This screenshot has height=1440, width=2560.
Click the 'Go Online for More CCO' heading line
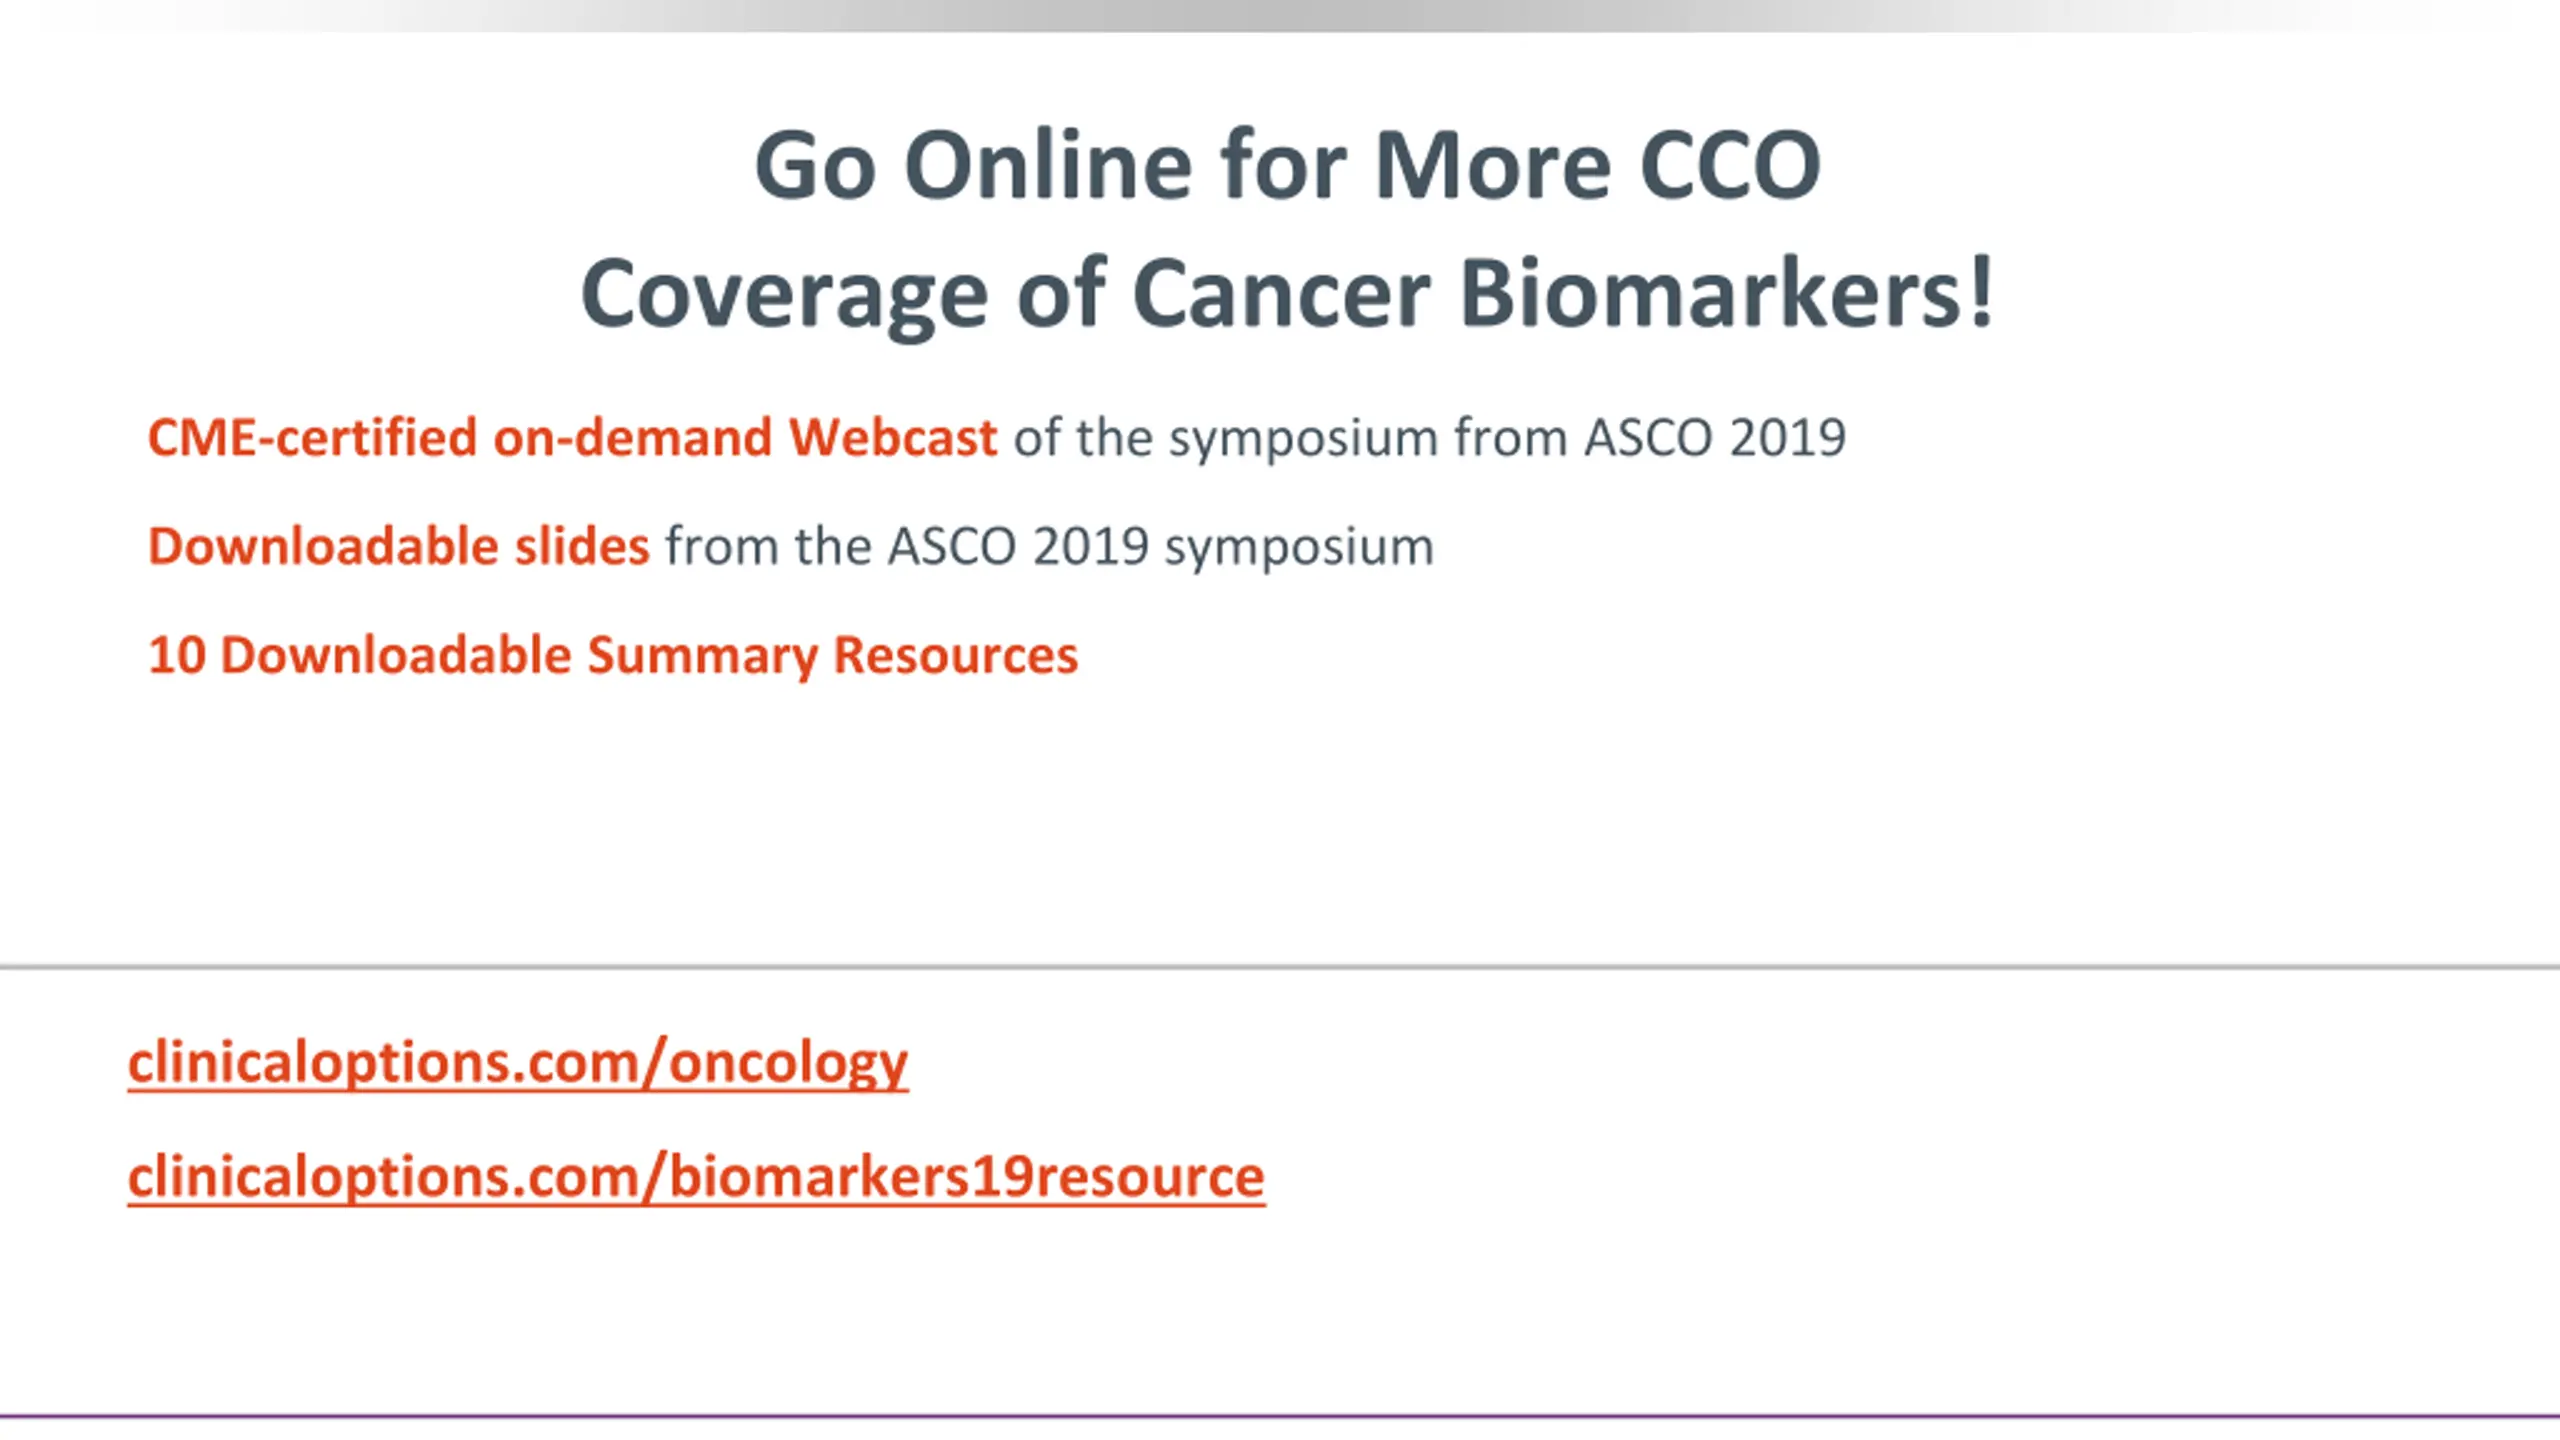click(1288, 166)
